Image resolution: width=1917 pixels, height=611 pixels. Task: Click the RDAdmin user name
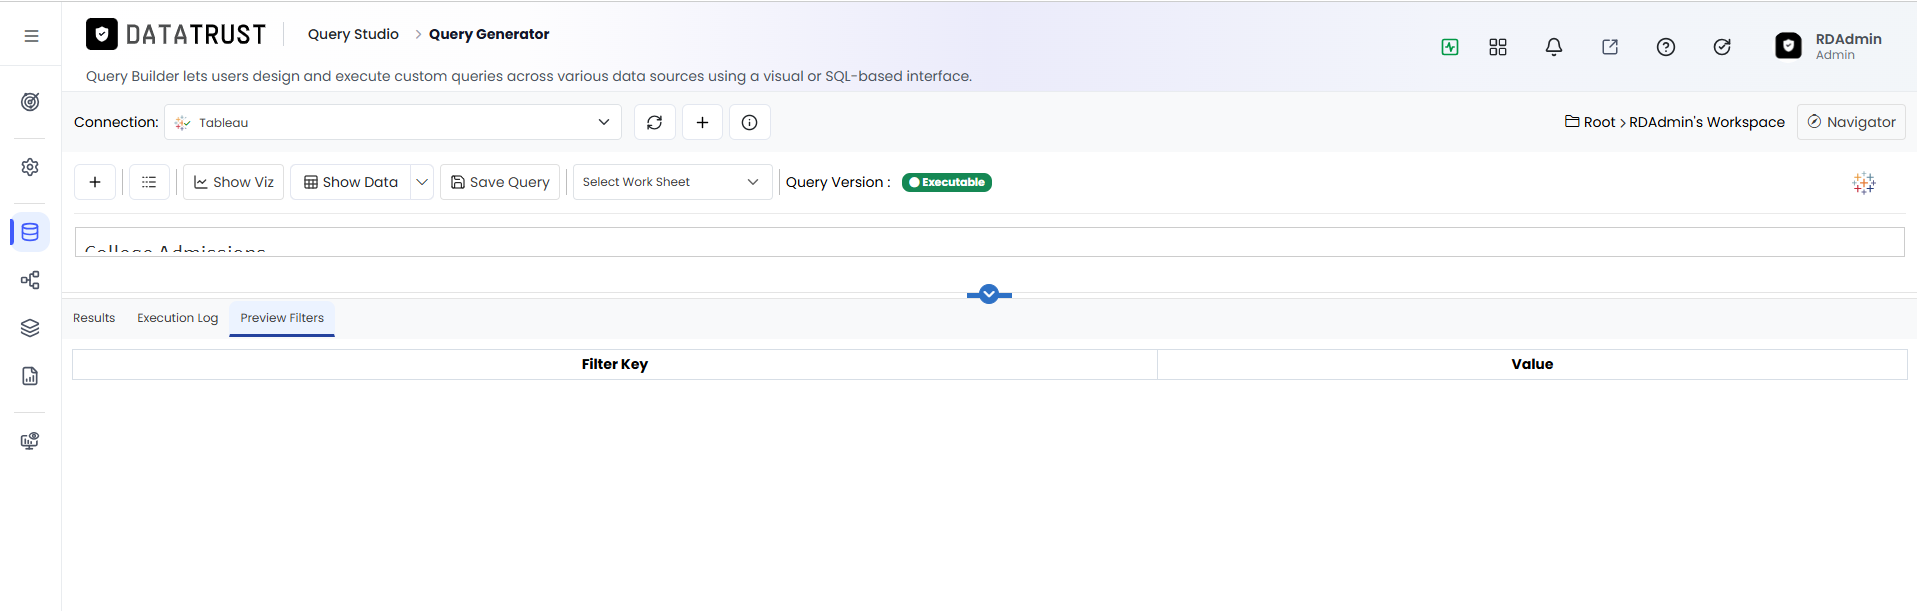tap(1848, 39)
